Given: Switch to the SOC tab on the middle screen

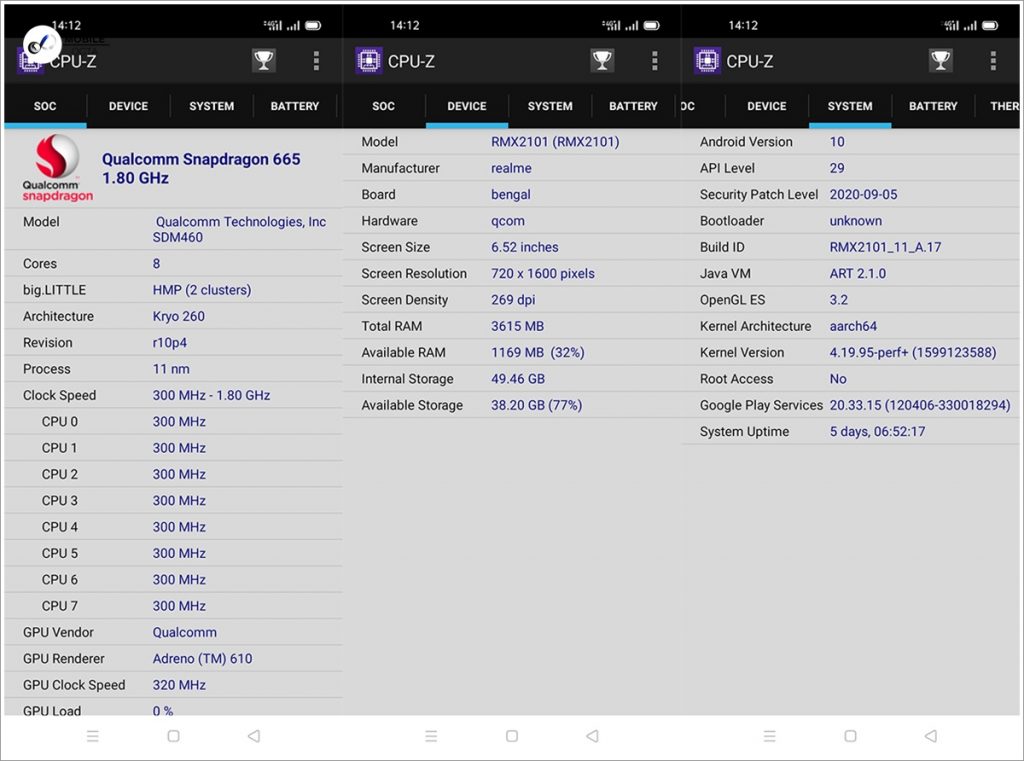Looking at the screenshot, I should tap(383, 106).
